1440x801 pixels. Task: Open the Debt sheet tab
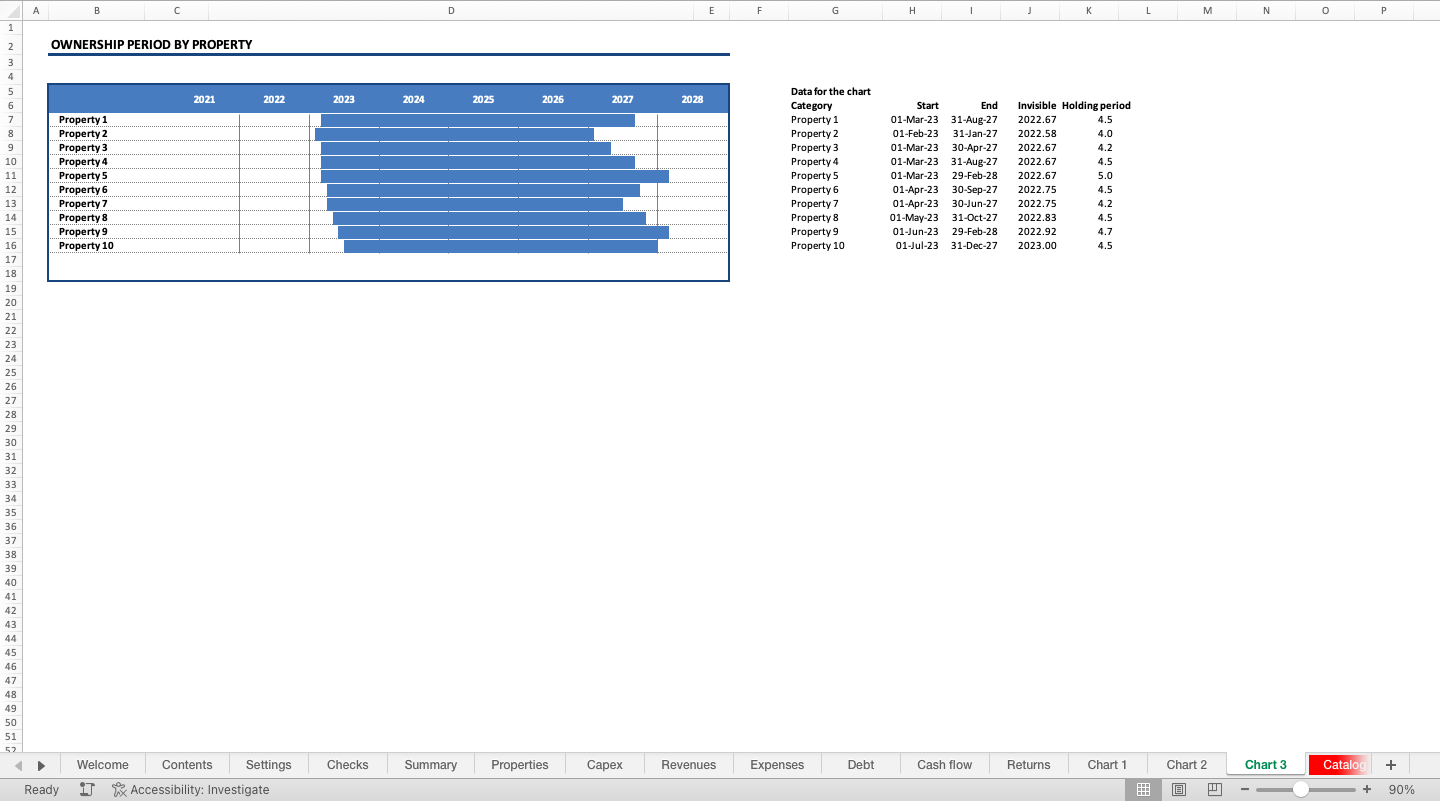pos(861,764)
